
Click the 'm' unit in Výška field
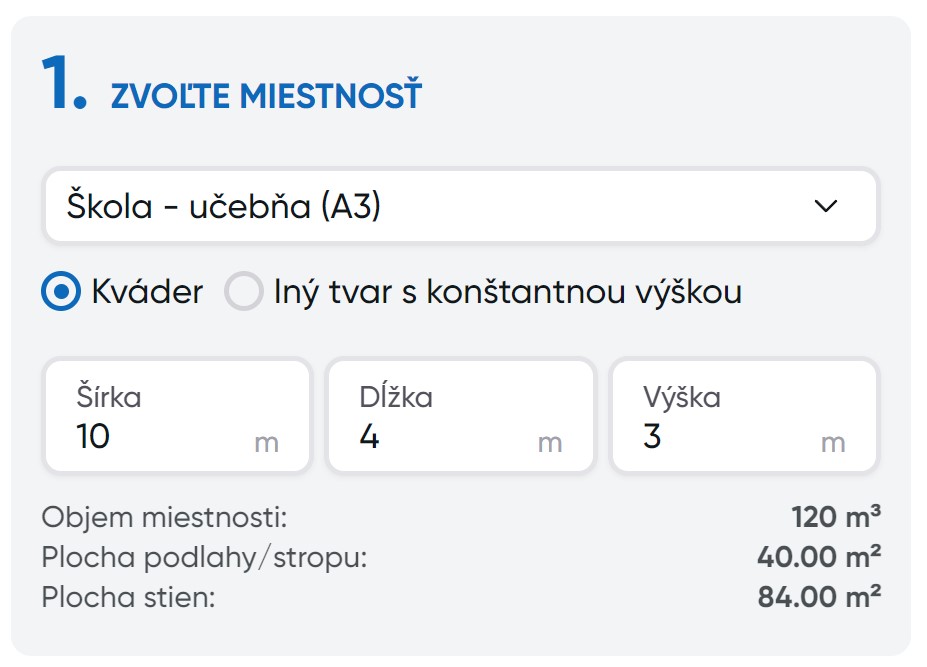click(833, 443)
